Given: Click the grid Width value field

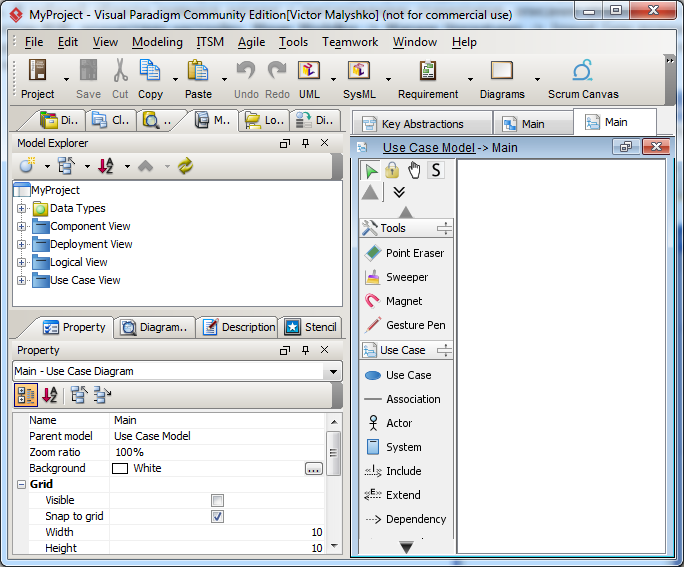Looking at the screenshot, I should point(217,532).
